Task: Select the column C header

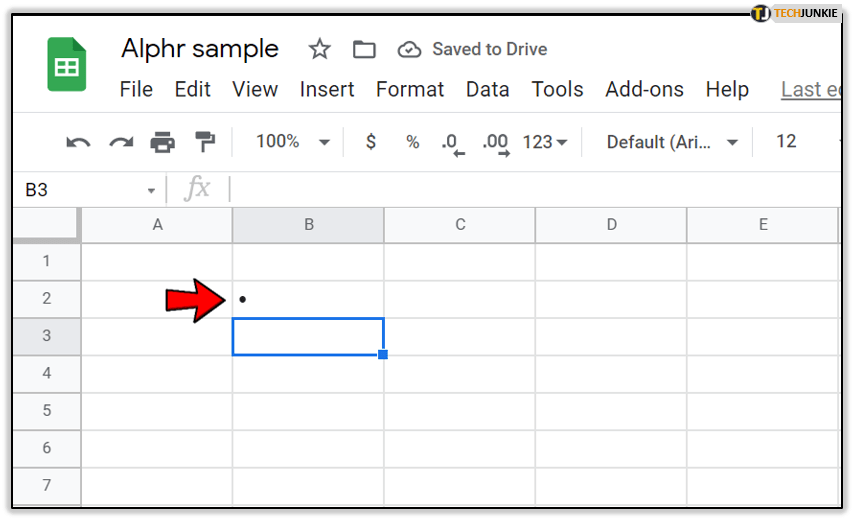Action: pos(460,225)
